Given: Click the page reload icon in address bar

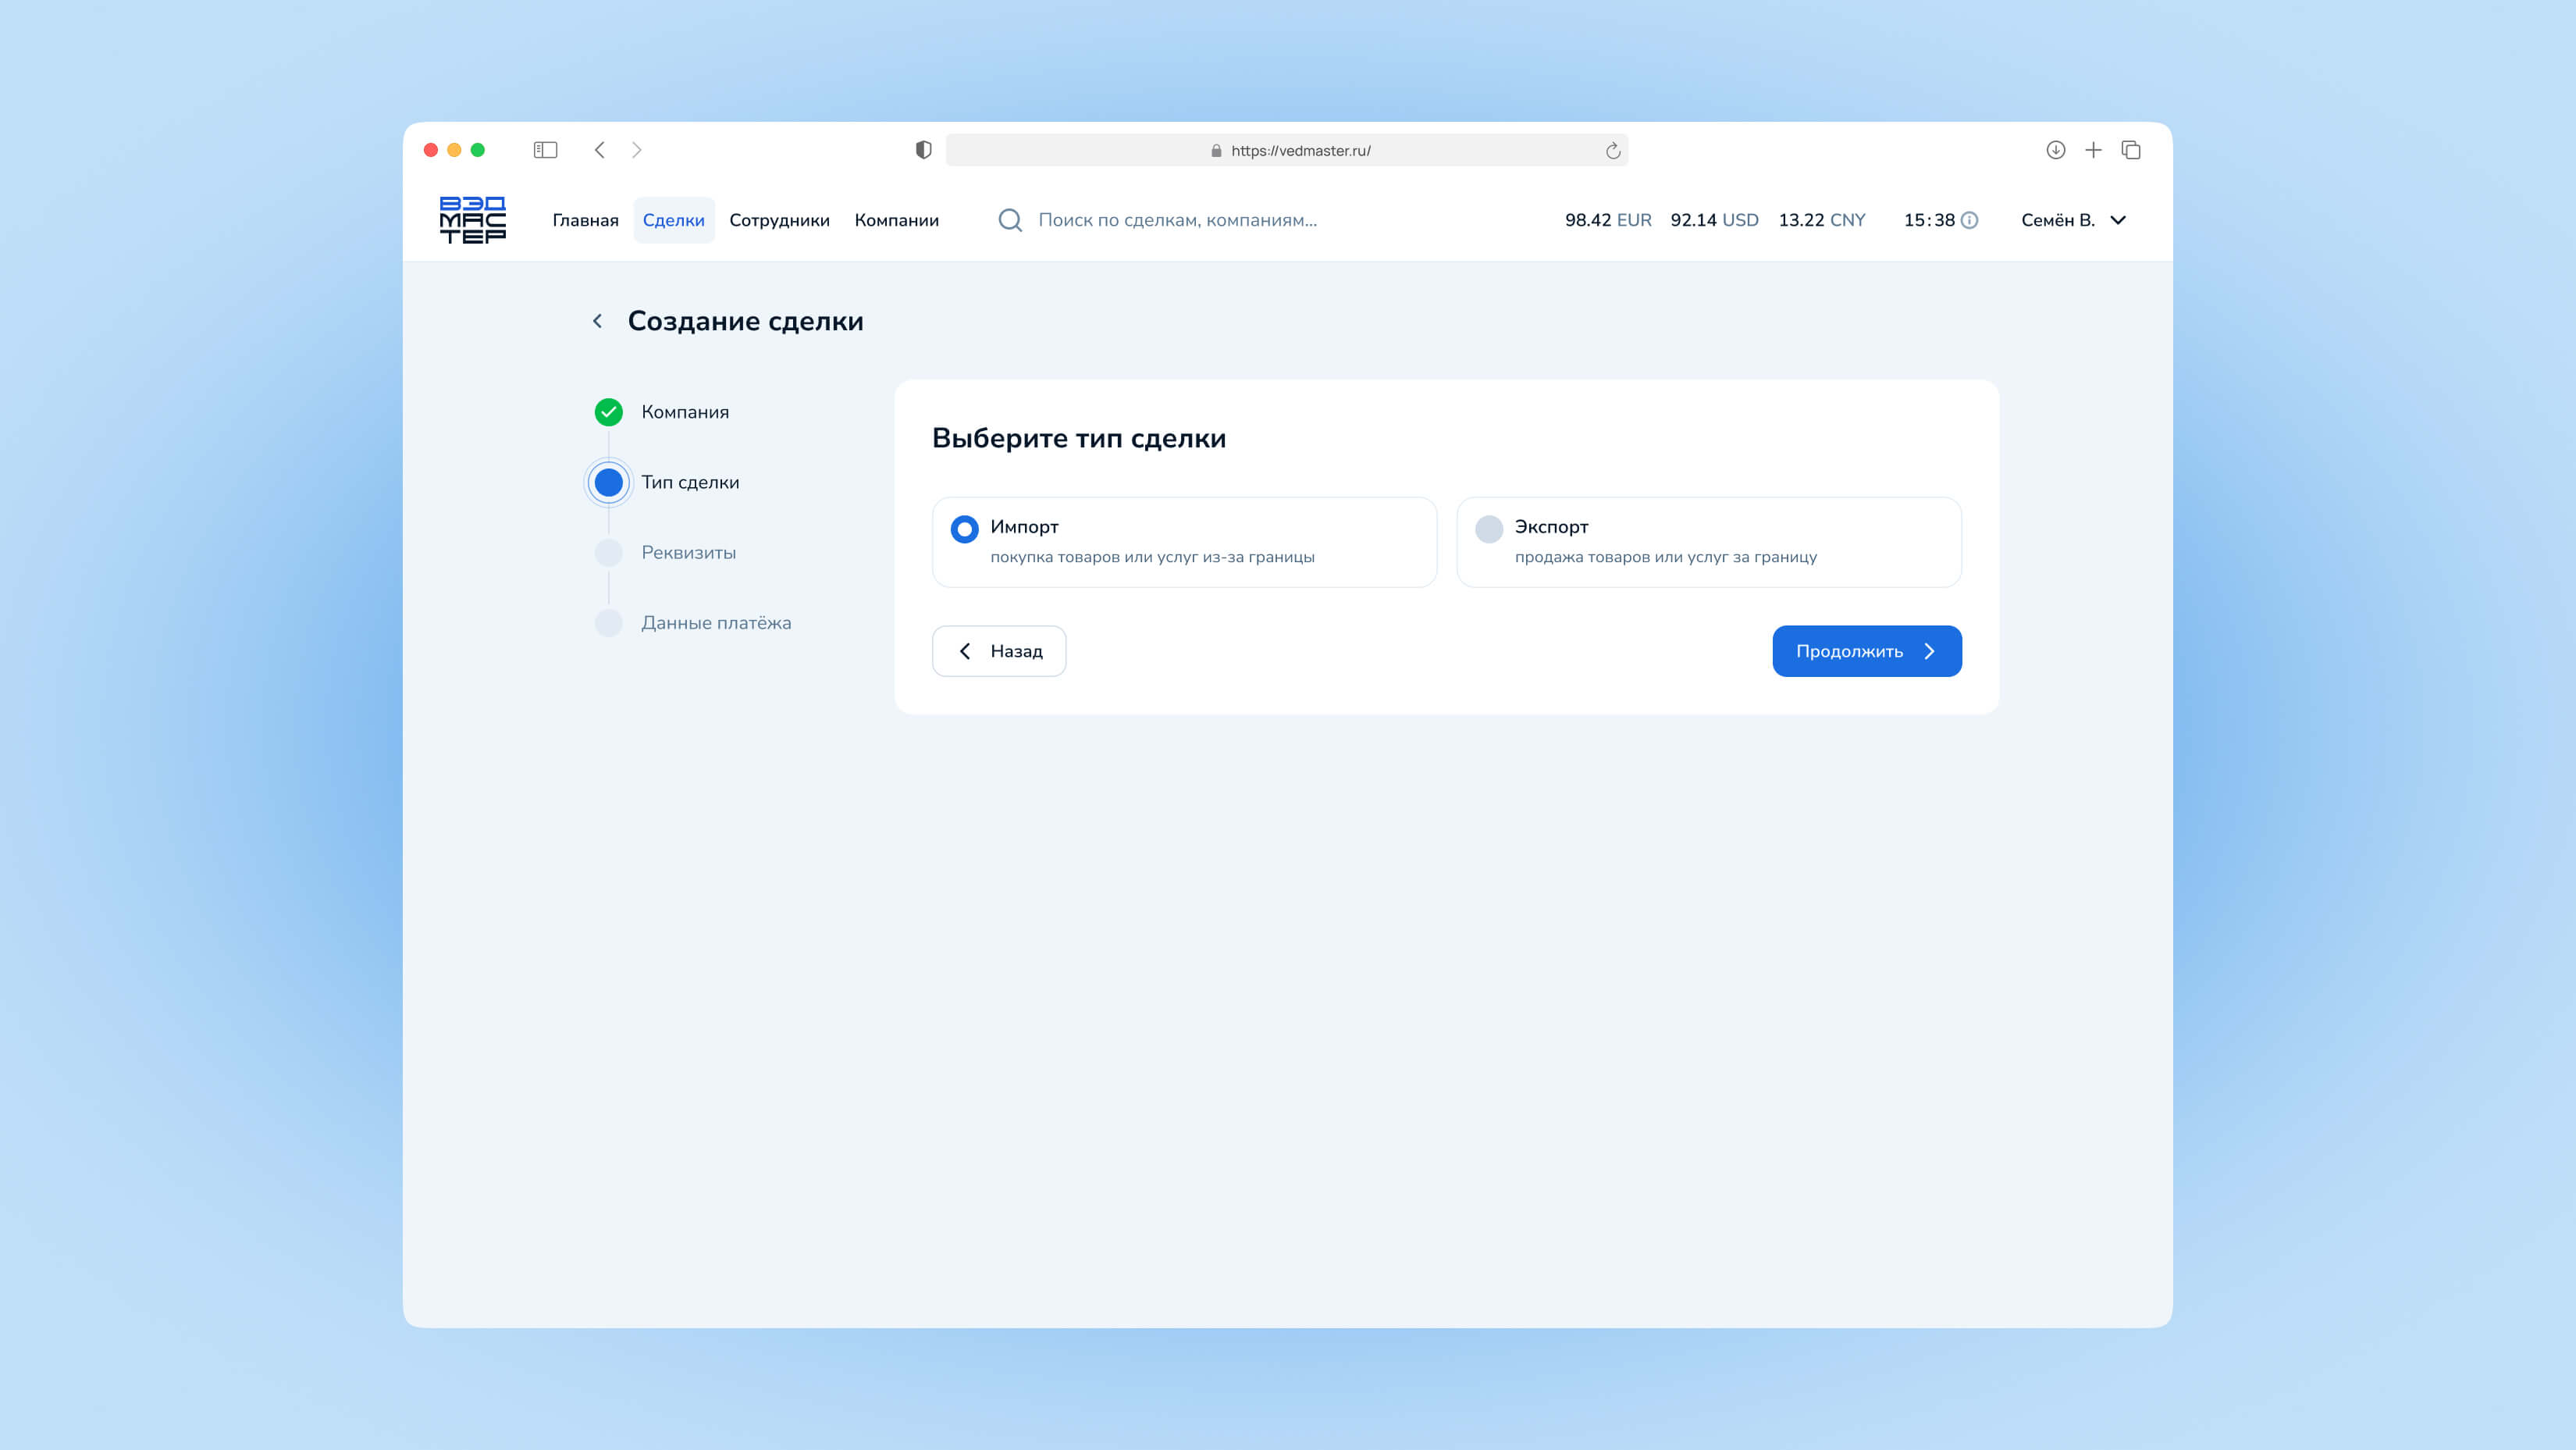Looking at the screenshot, I should 1612,151.
